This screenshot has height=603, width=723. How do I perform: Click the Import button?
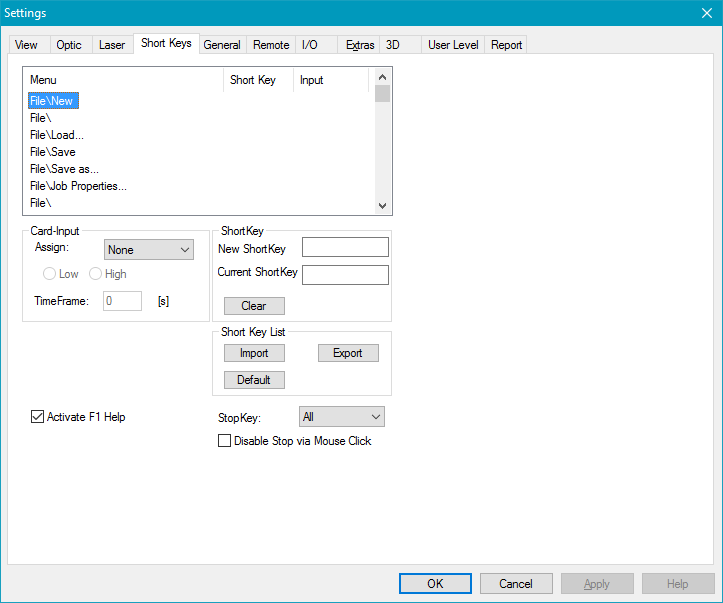254,353
